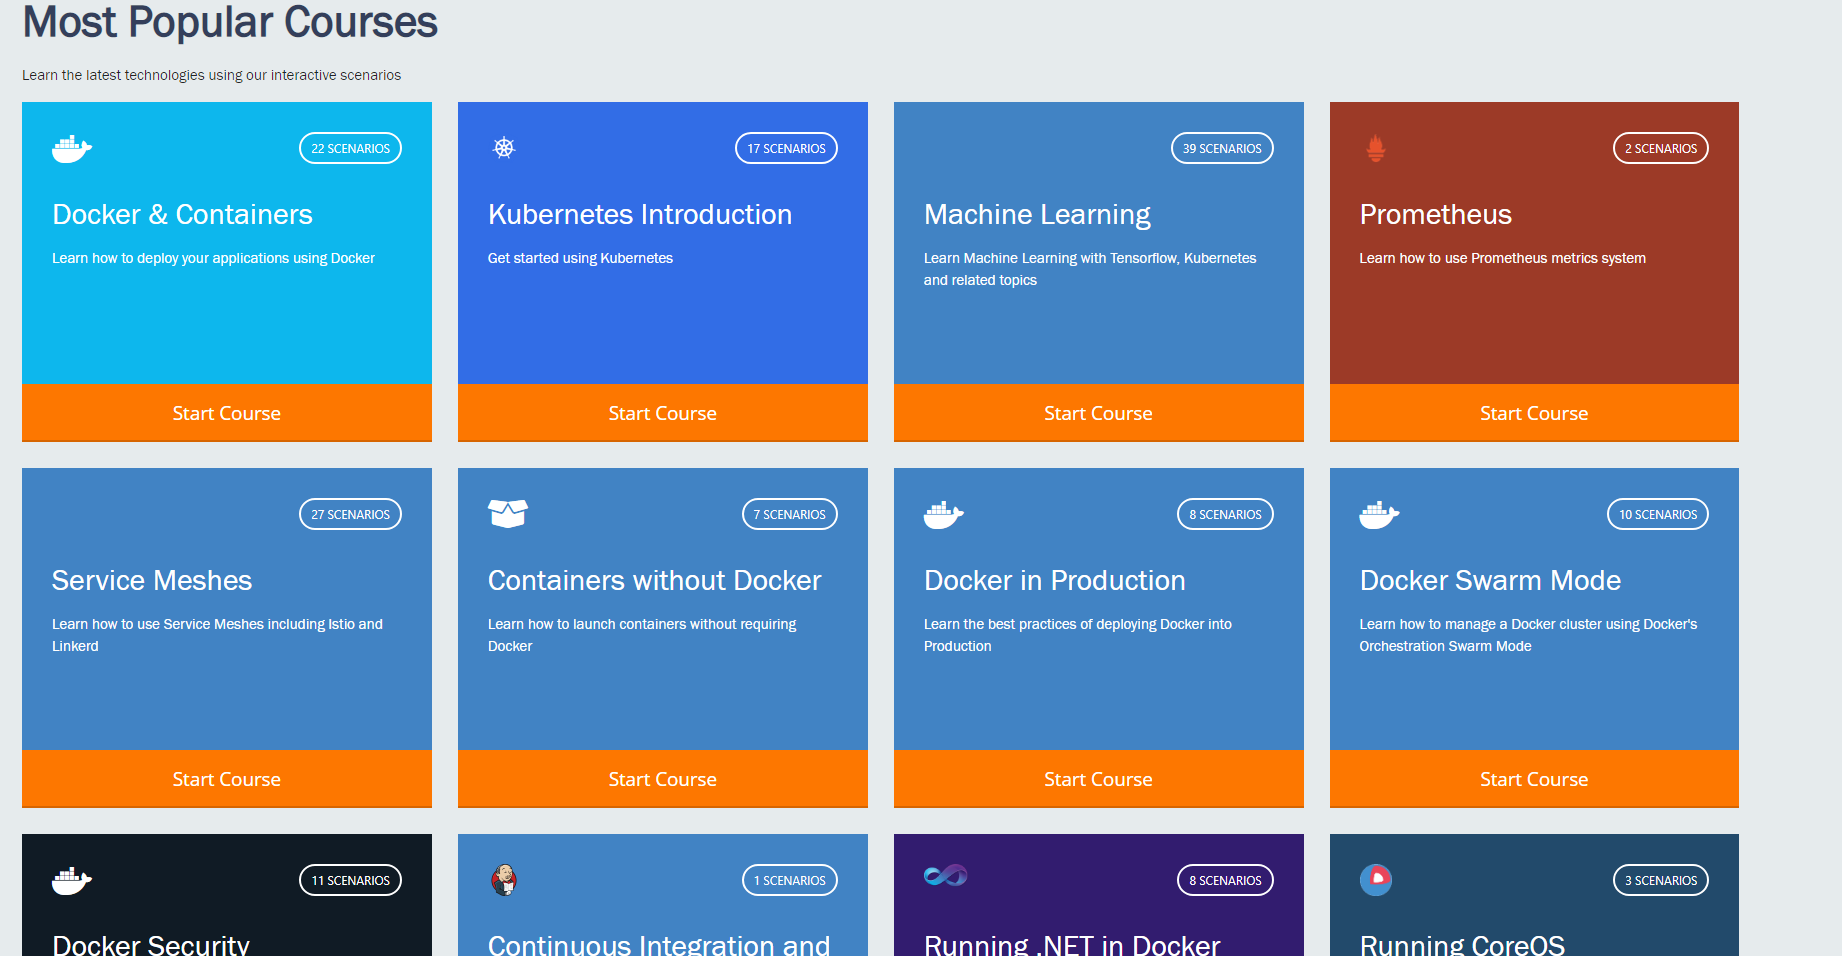The image size is (1842, 956).
Task: Click the 17 Scenarios badge
Action: [786, 148]
